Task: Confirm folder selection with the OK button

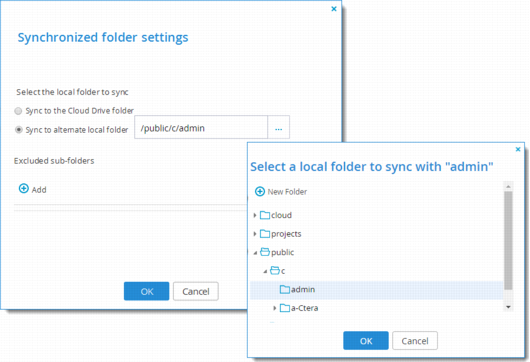Action: click(x=366, y=341)
